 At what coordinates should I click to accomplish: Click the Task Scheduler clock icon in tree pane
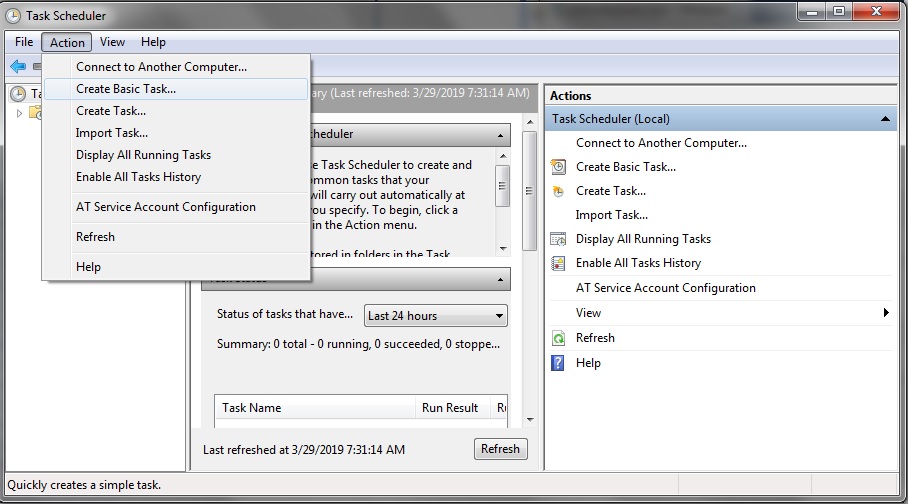pyautogui.click(x=18, y=93)
